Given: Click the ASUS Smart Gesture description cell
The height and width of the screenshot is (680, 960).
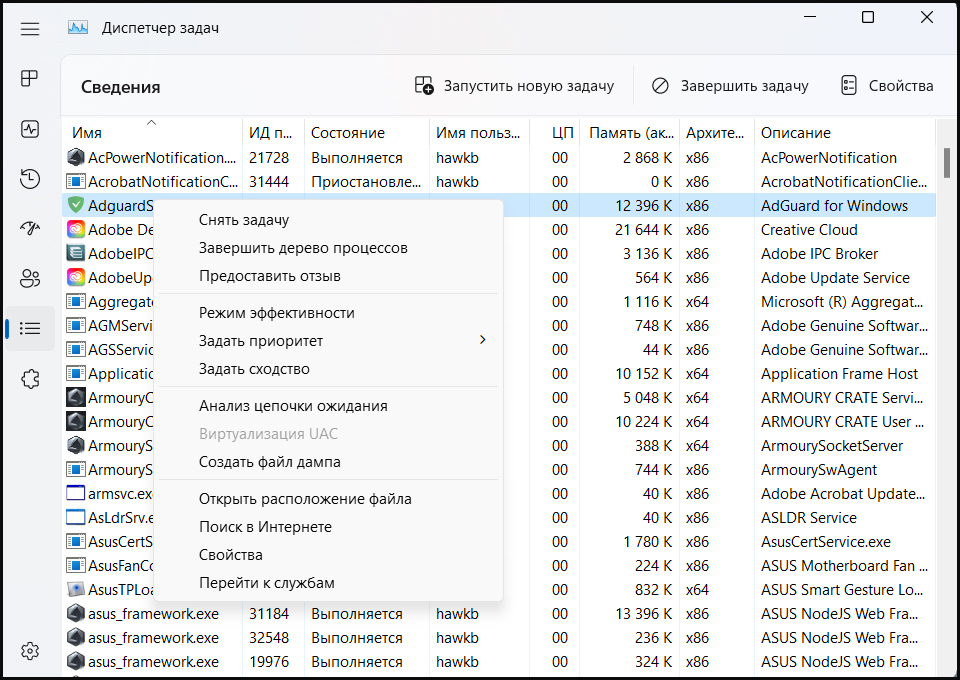Looking at the screenshot, I should pyautogui.click(x=842, y=589).
